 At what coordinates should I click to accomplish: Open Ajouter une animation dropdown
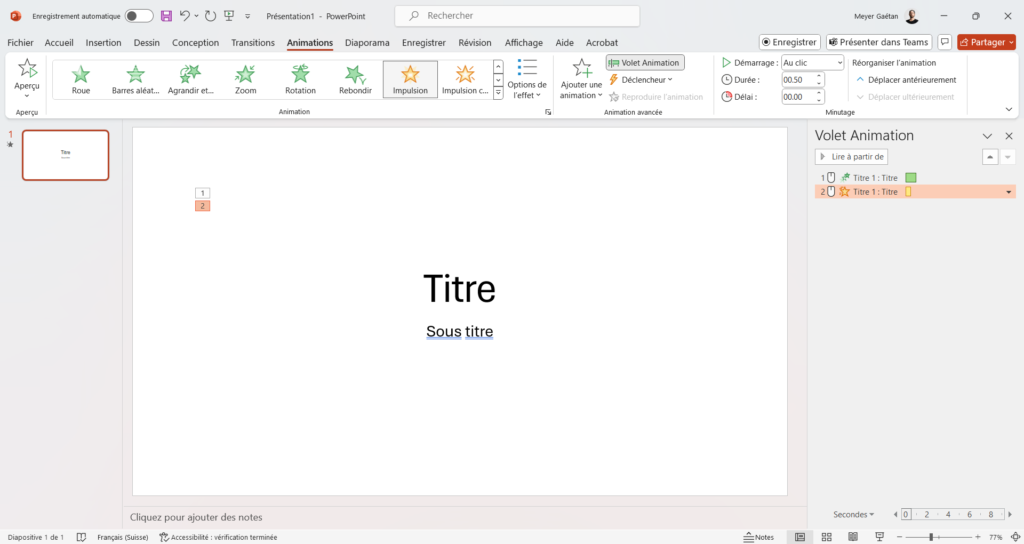click(x=581, y=79)
